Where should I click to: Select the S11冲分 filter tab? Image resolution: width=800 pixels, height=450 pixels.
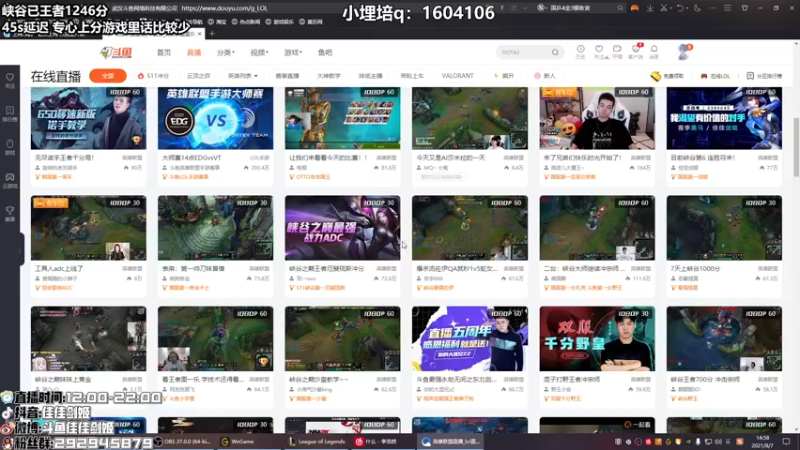point(153,76)
